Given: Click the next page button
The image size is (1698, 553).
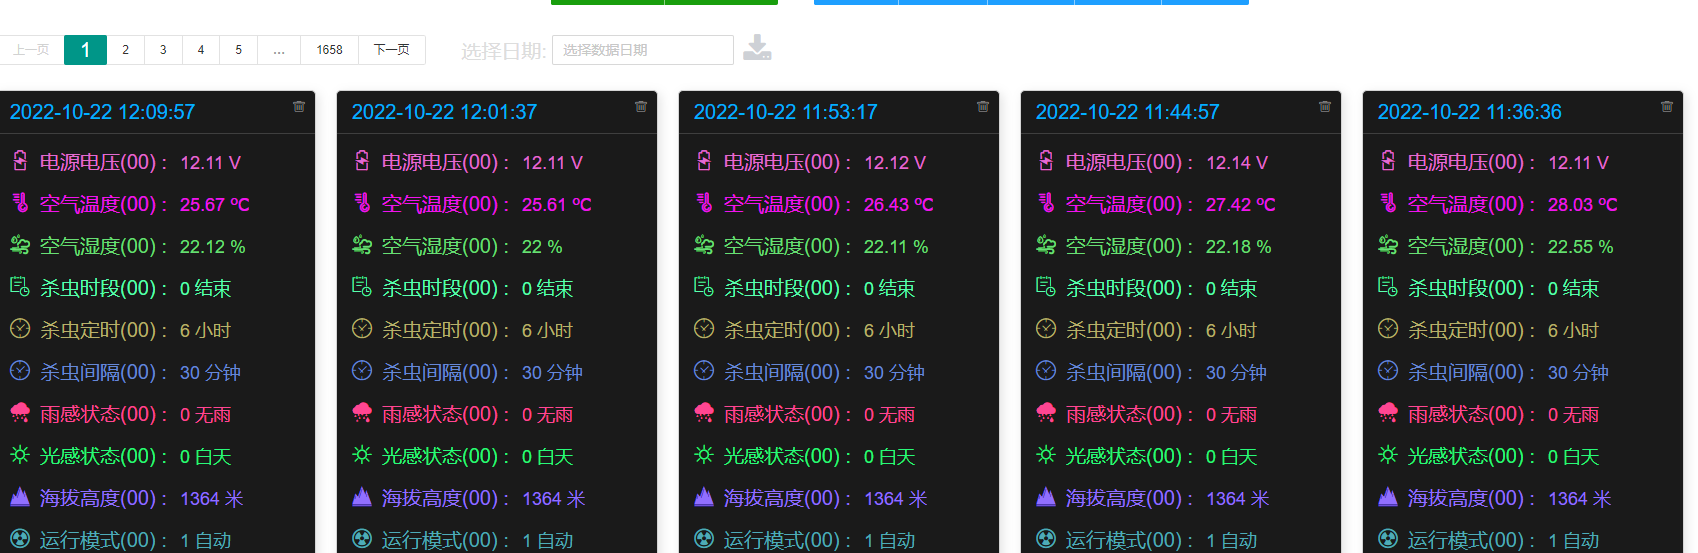Looking at the screenshot, I should [391, 50].
